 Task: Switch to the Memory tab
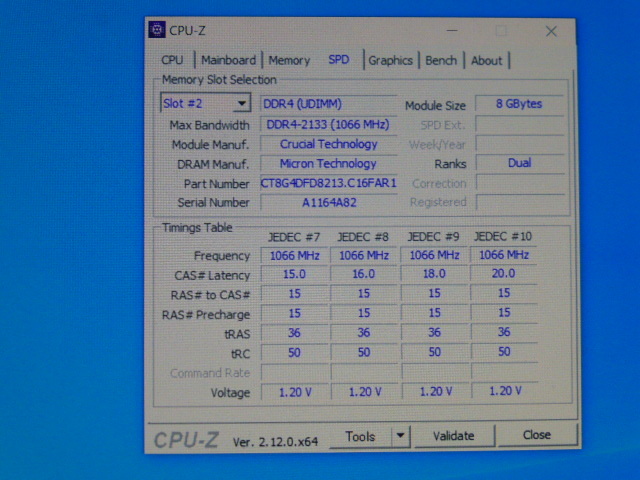tap(289, 60)
